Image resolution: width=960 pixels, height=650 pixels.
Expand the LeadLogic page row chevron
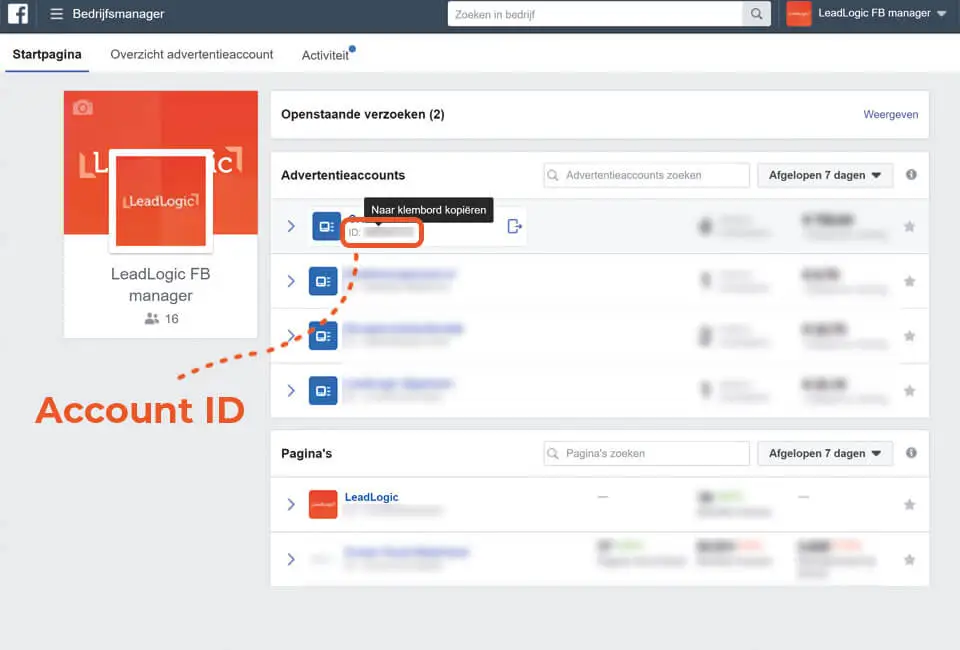point(291,505)
